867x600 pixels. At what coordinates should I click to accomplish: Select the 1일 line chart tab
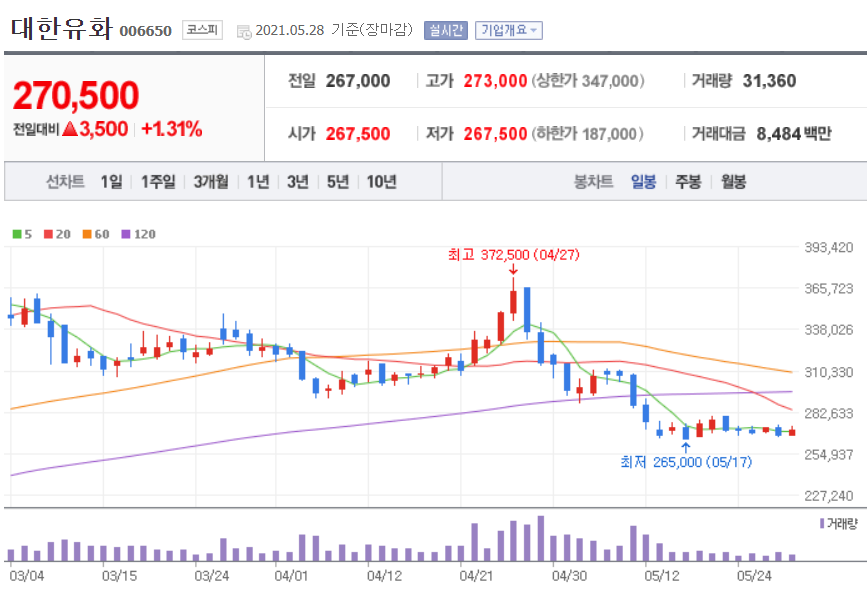111,181
